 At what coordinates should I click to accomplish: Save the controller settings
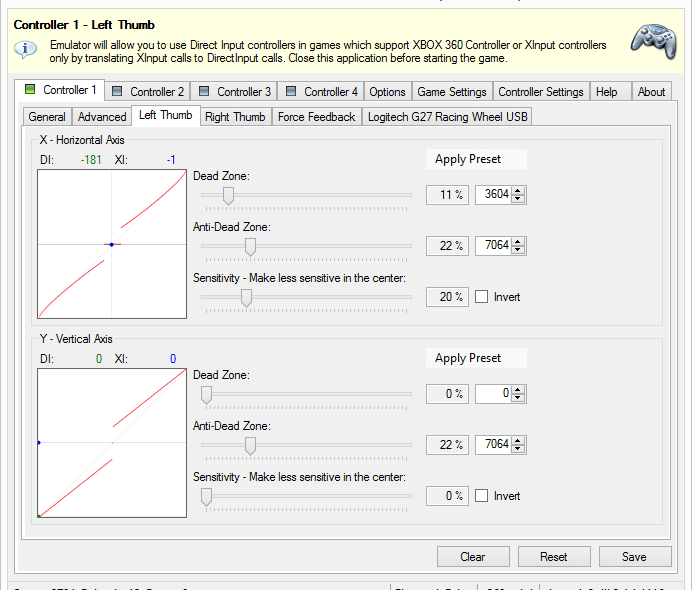635,556
